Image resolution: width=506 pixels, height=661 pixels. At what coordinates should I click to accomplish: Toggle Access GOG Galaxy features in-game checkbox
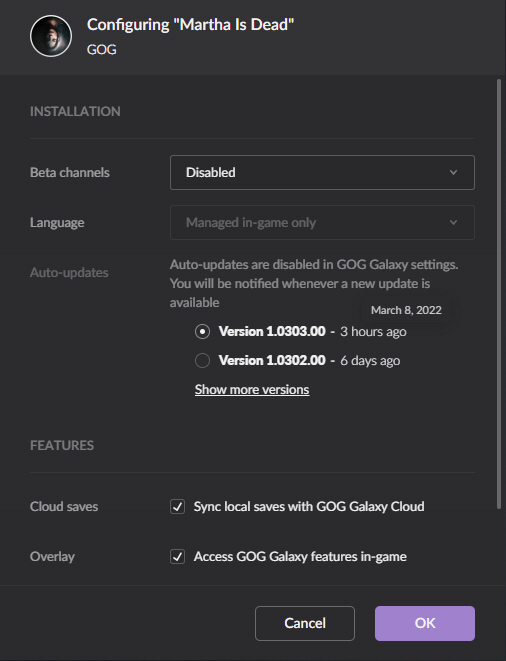[x=178, y=556]
